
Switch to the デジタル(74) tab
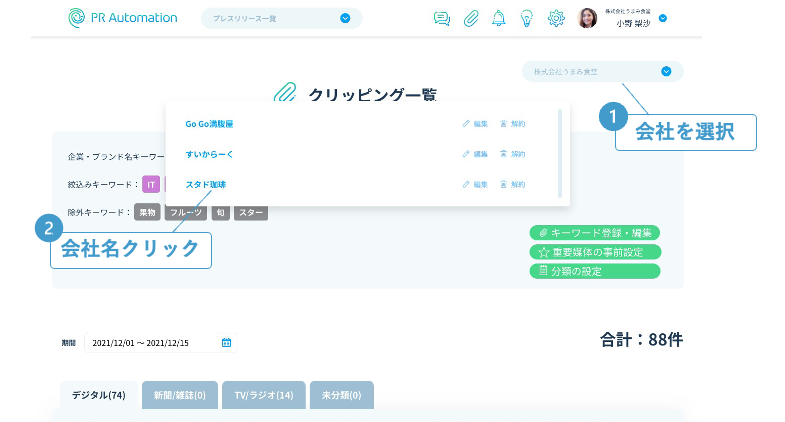(x=98, y=395)
